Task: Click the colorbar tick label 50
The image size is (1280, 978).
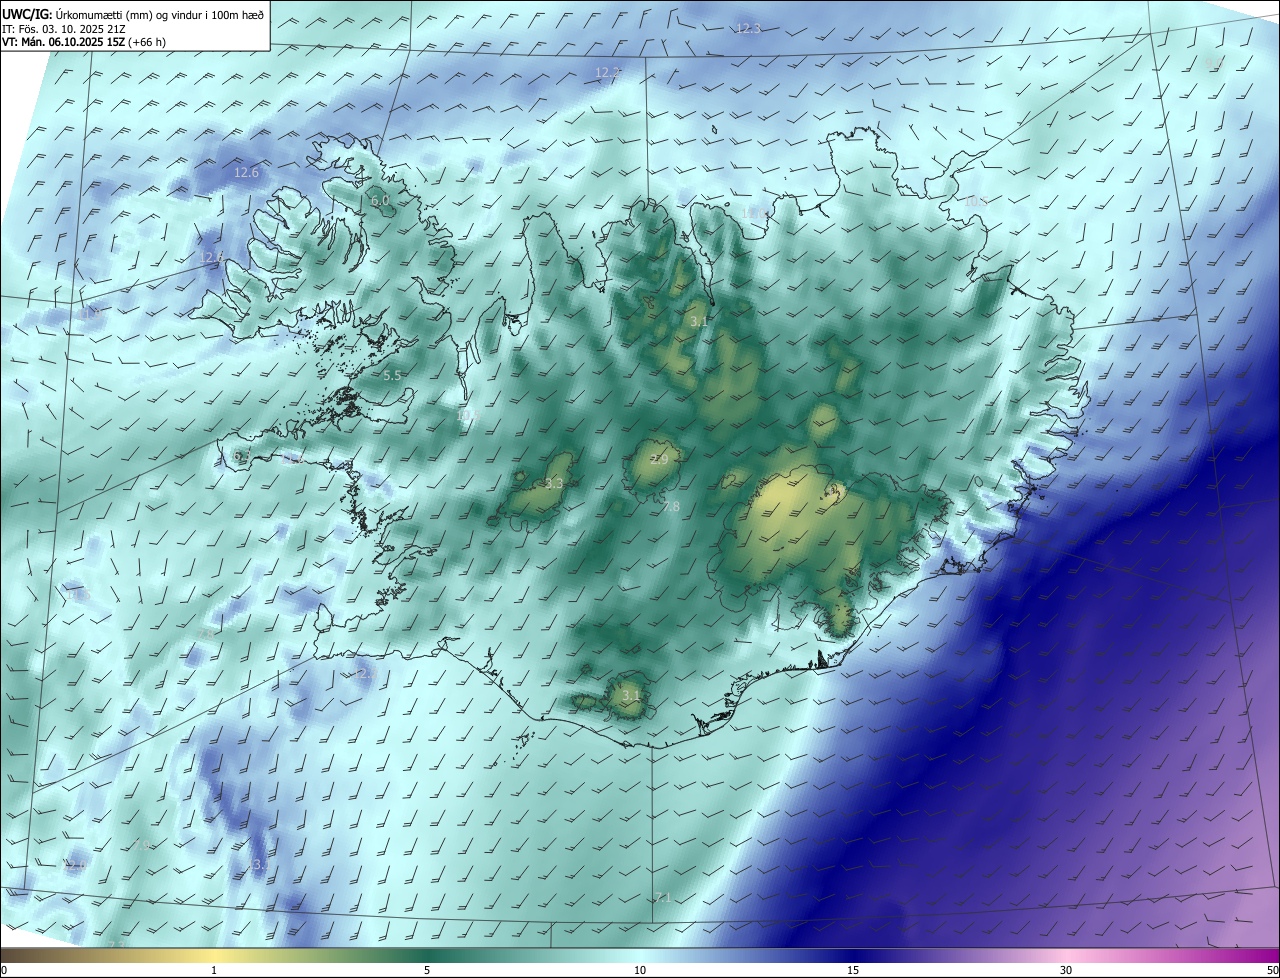Action: pos(1271,970)
